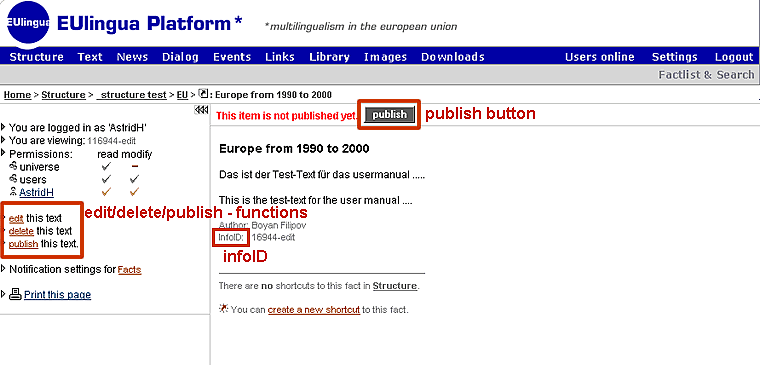Click the users group icon

(13, 179)
